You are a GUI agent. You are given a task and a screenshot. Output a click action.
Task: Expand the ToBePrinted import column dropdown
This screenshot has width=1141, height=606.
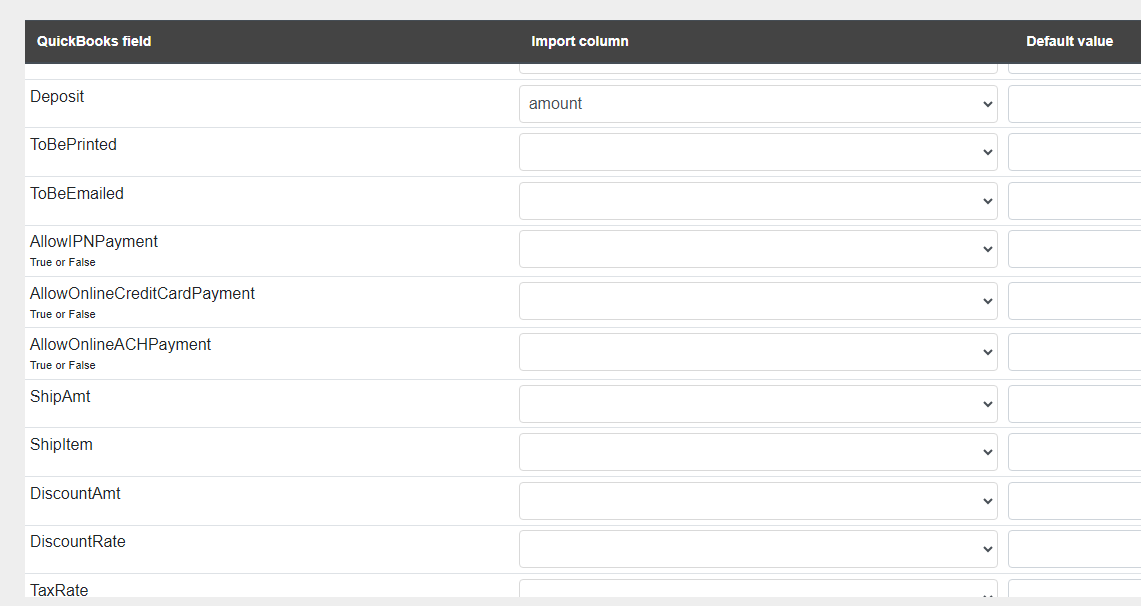click(758, 152)
